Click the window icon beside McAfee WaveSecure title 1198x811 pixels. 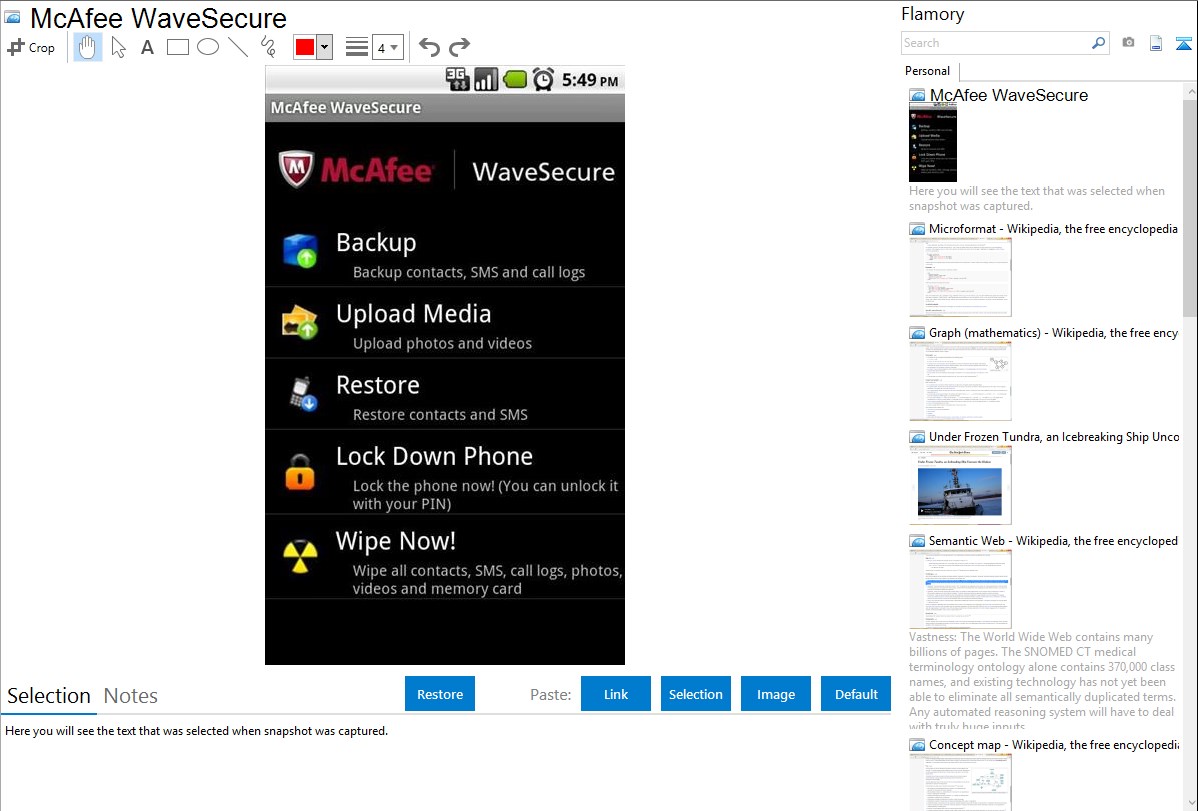pyautogui.click(x=12, y=17)
